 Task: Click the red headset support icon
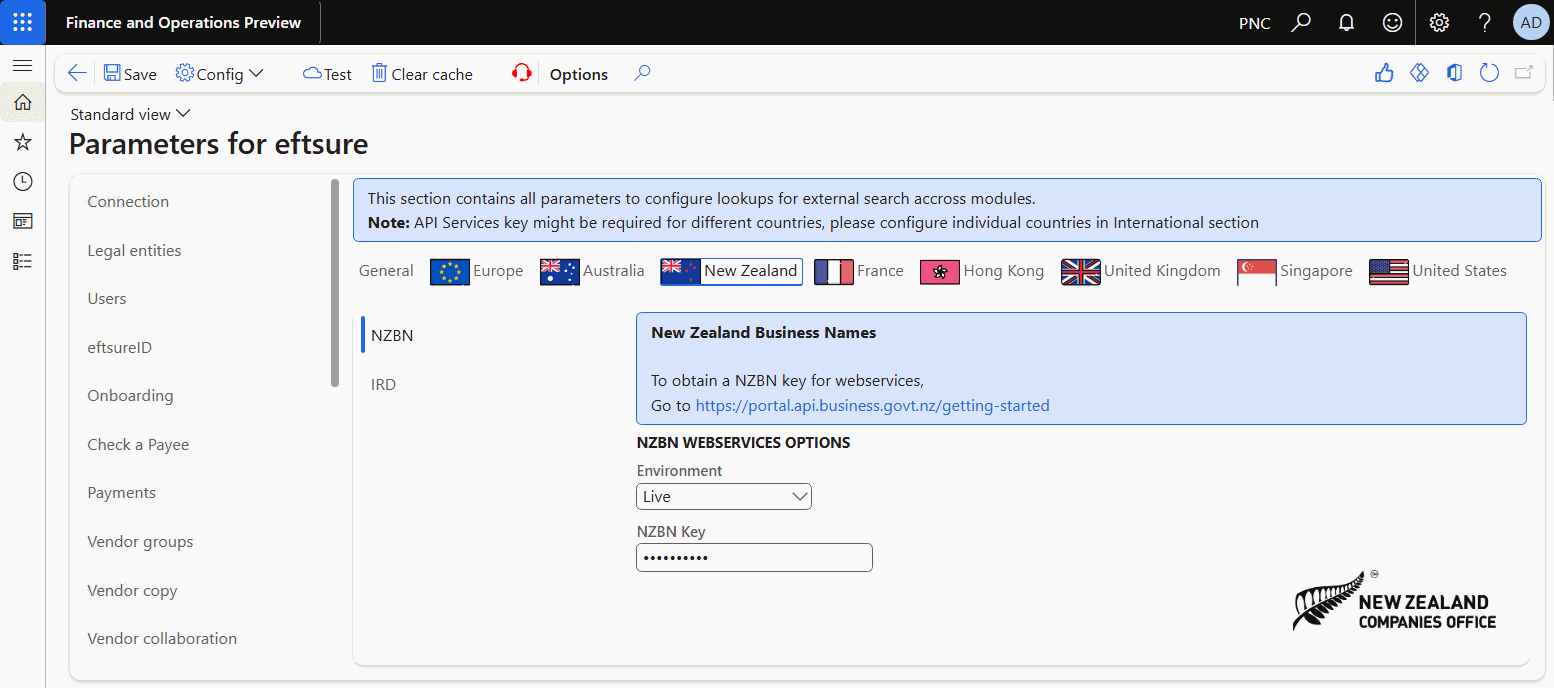521,73
